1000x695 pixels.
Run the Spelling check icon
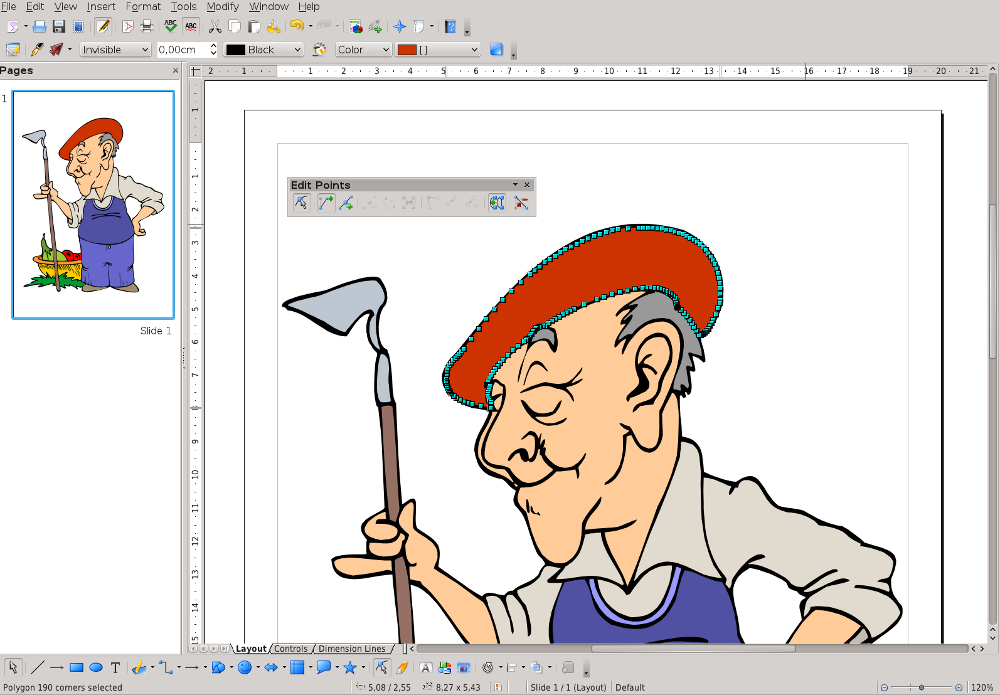pos(170,27)
